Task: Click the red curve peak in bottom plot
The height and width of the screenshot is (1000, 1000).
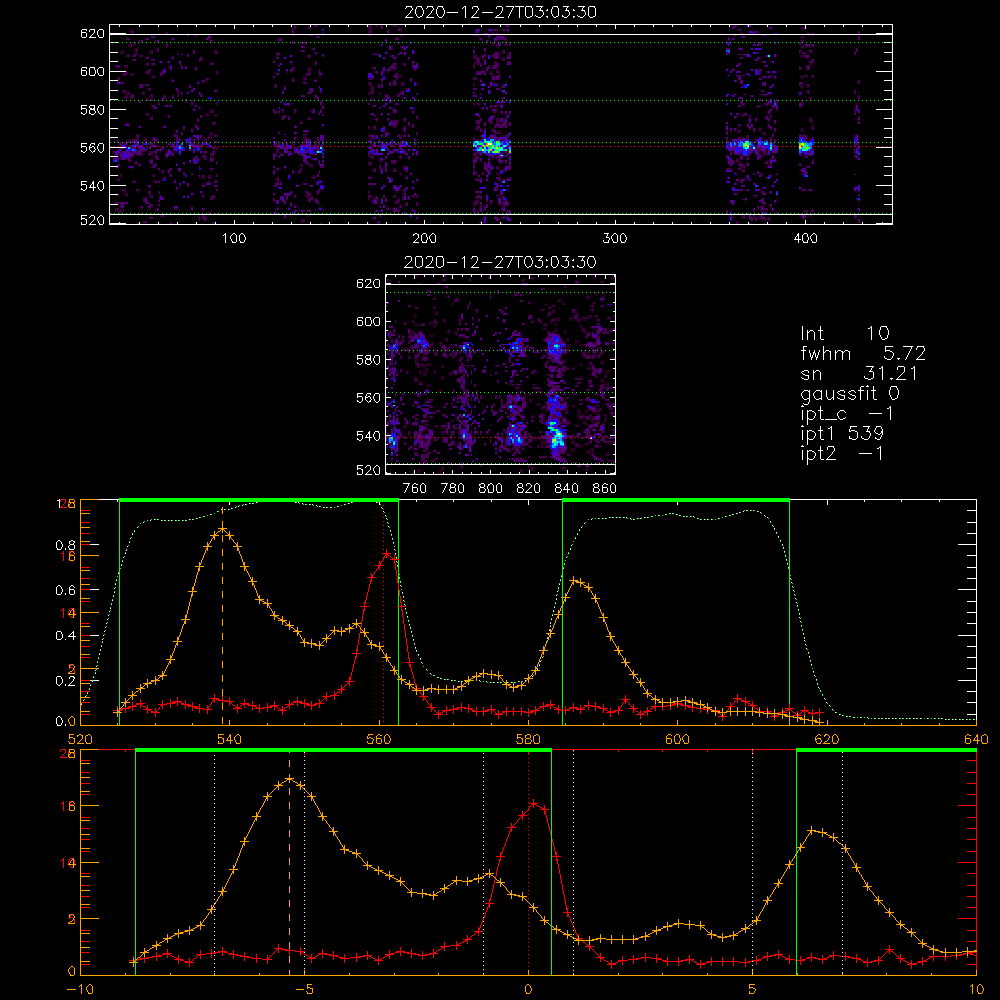Action: (533, 804)
